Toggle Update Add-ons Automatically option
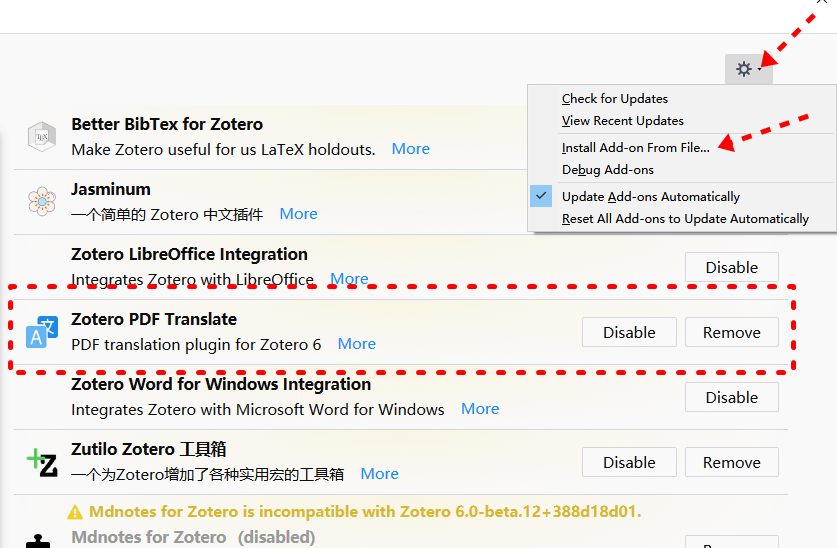Screen dimensions: 837x548 click(x=650, y=197)
